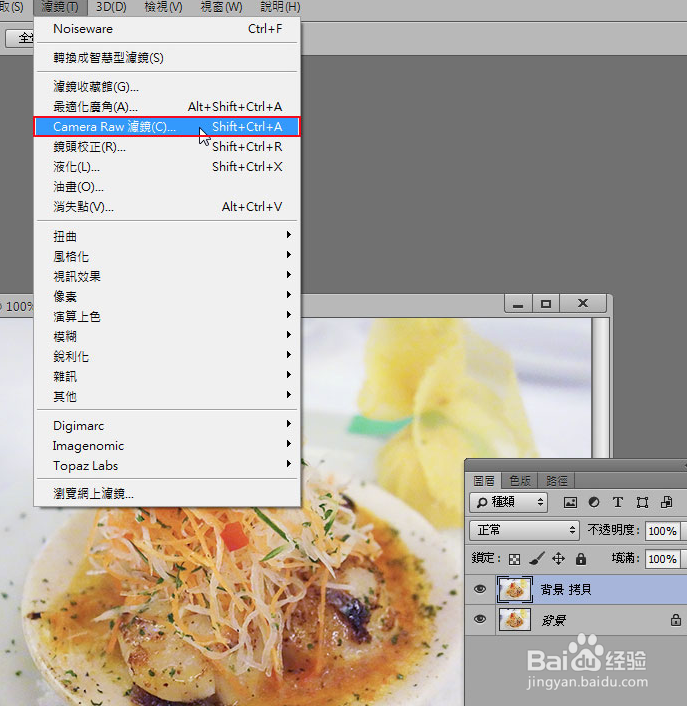The width and height of the screenshot is (687, 706).
Task: Click the document window vertical scrollbar
Action: click(600, 388)
